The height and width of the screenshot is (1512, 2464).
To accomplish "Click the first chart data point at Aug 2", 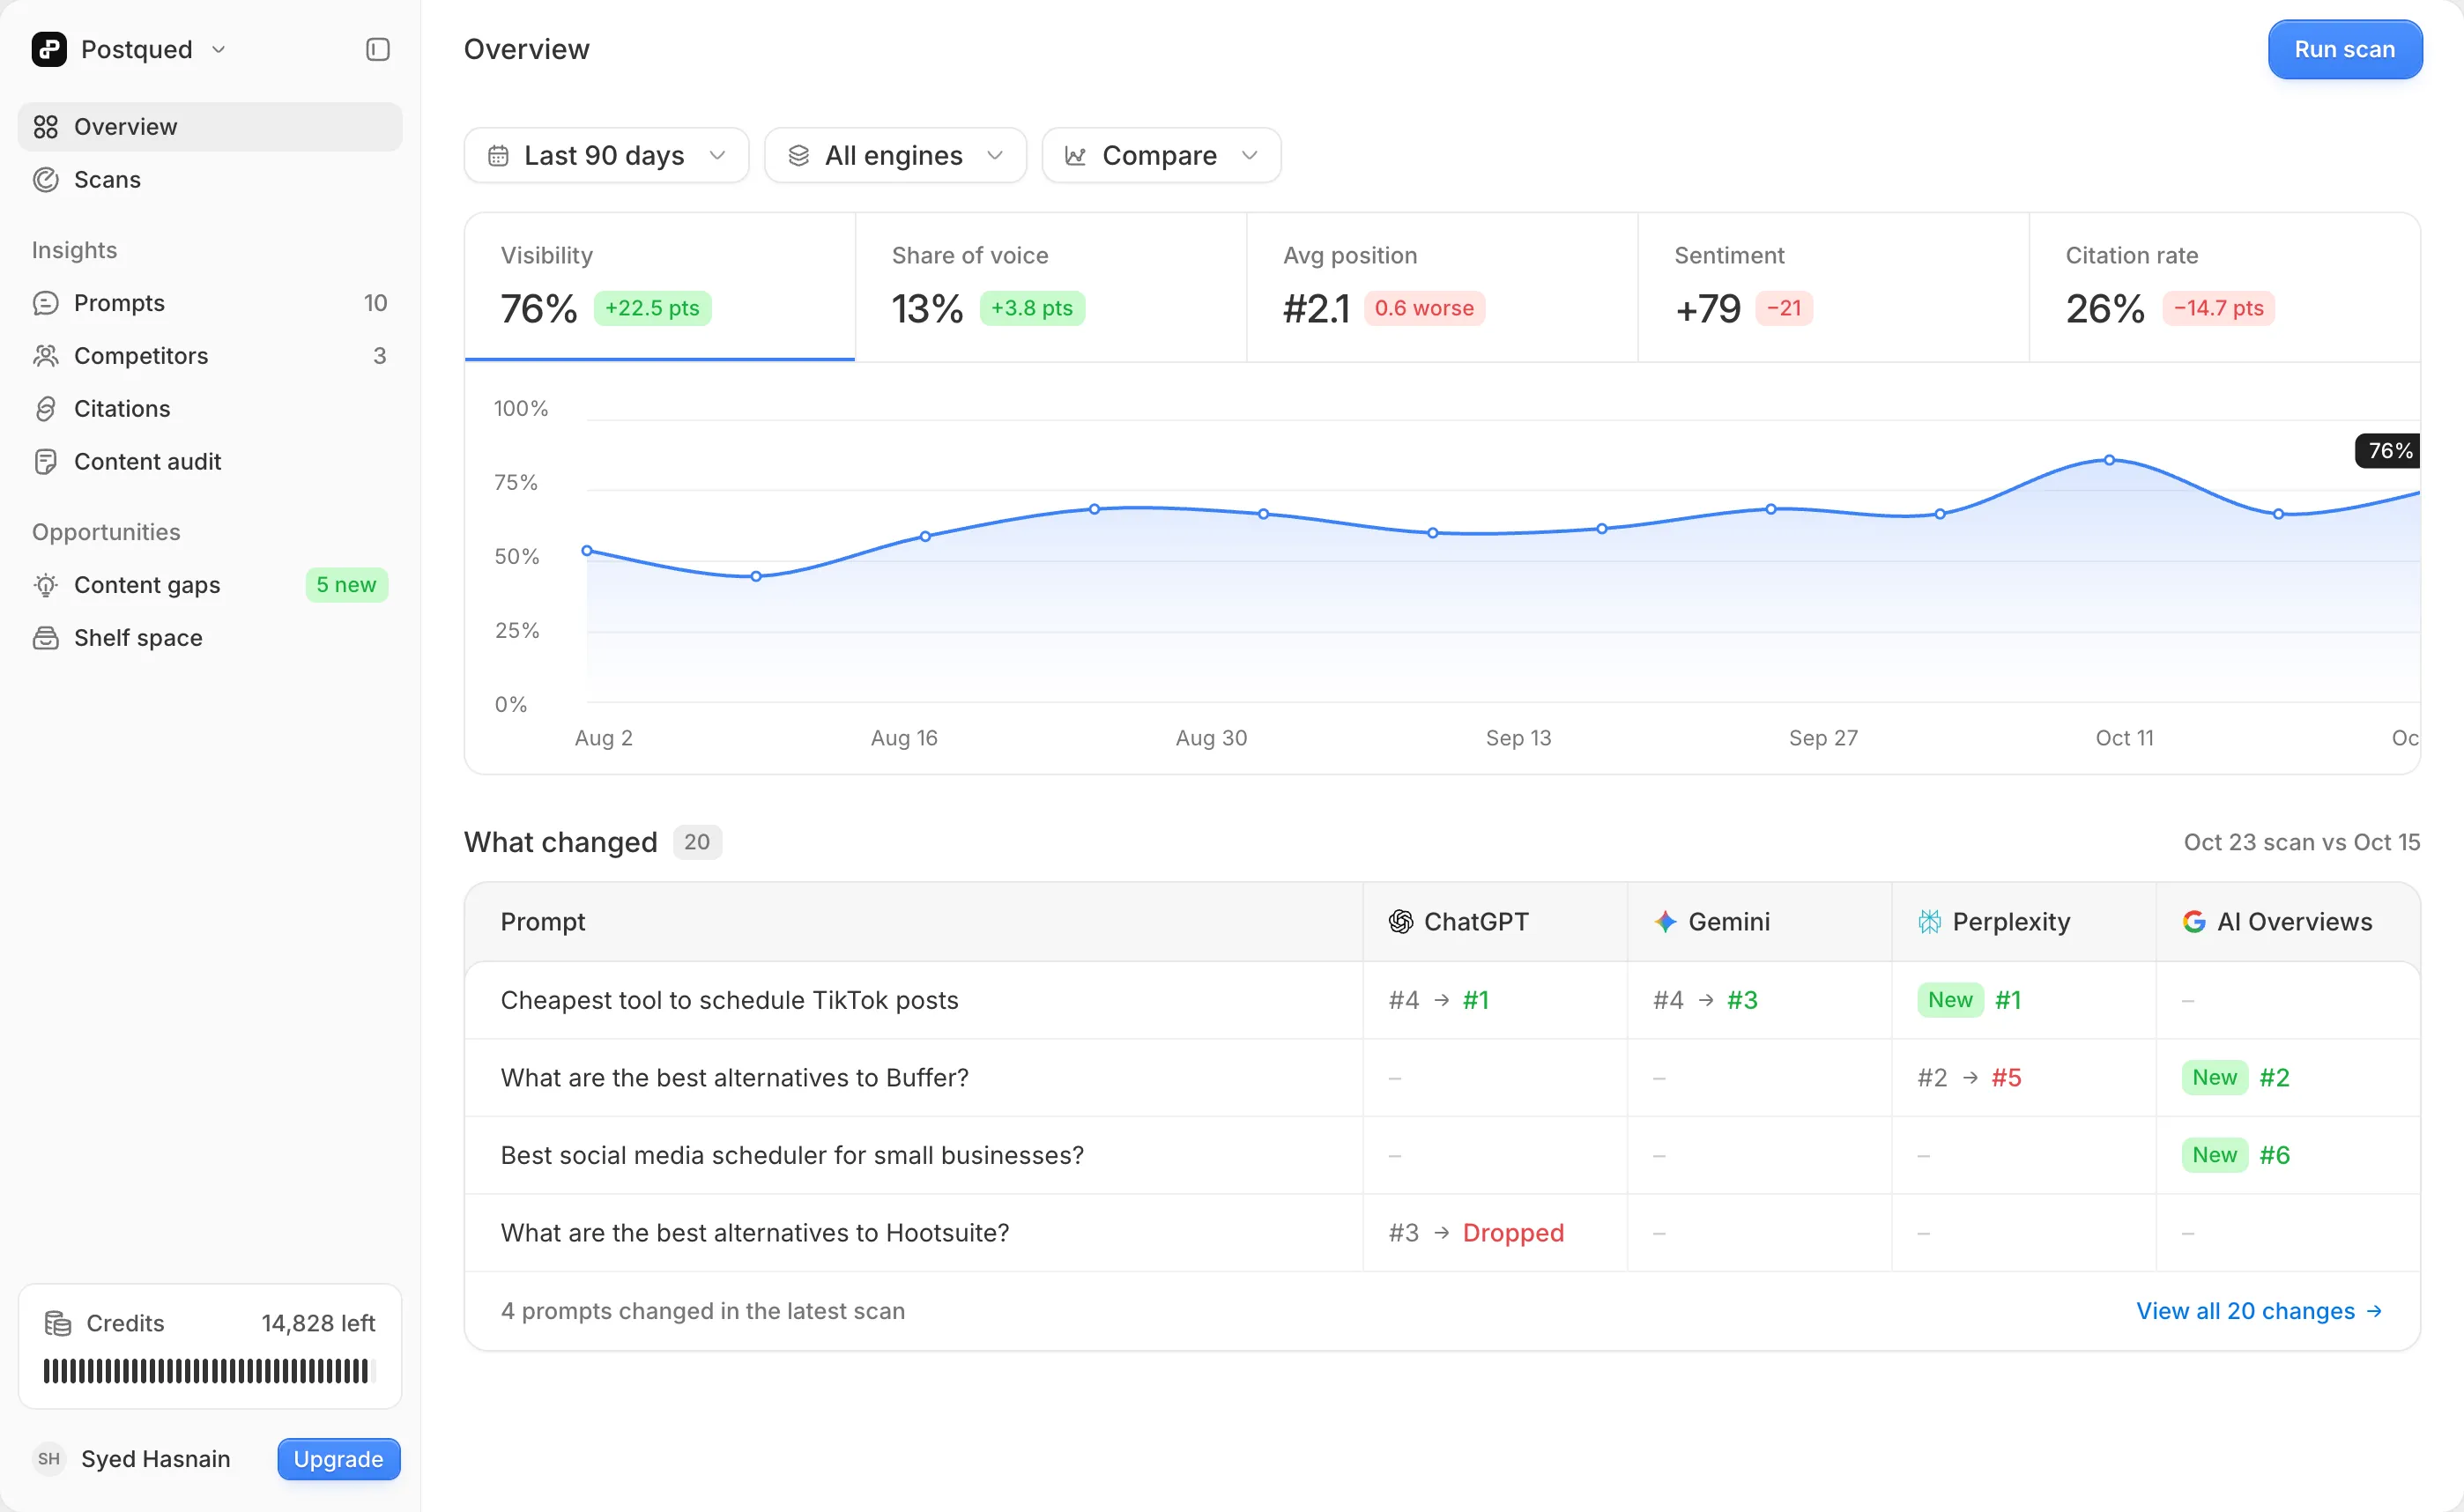I will click(x=587, y=551).
